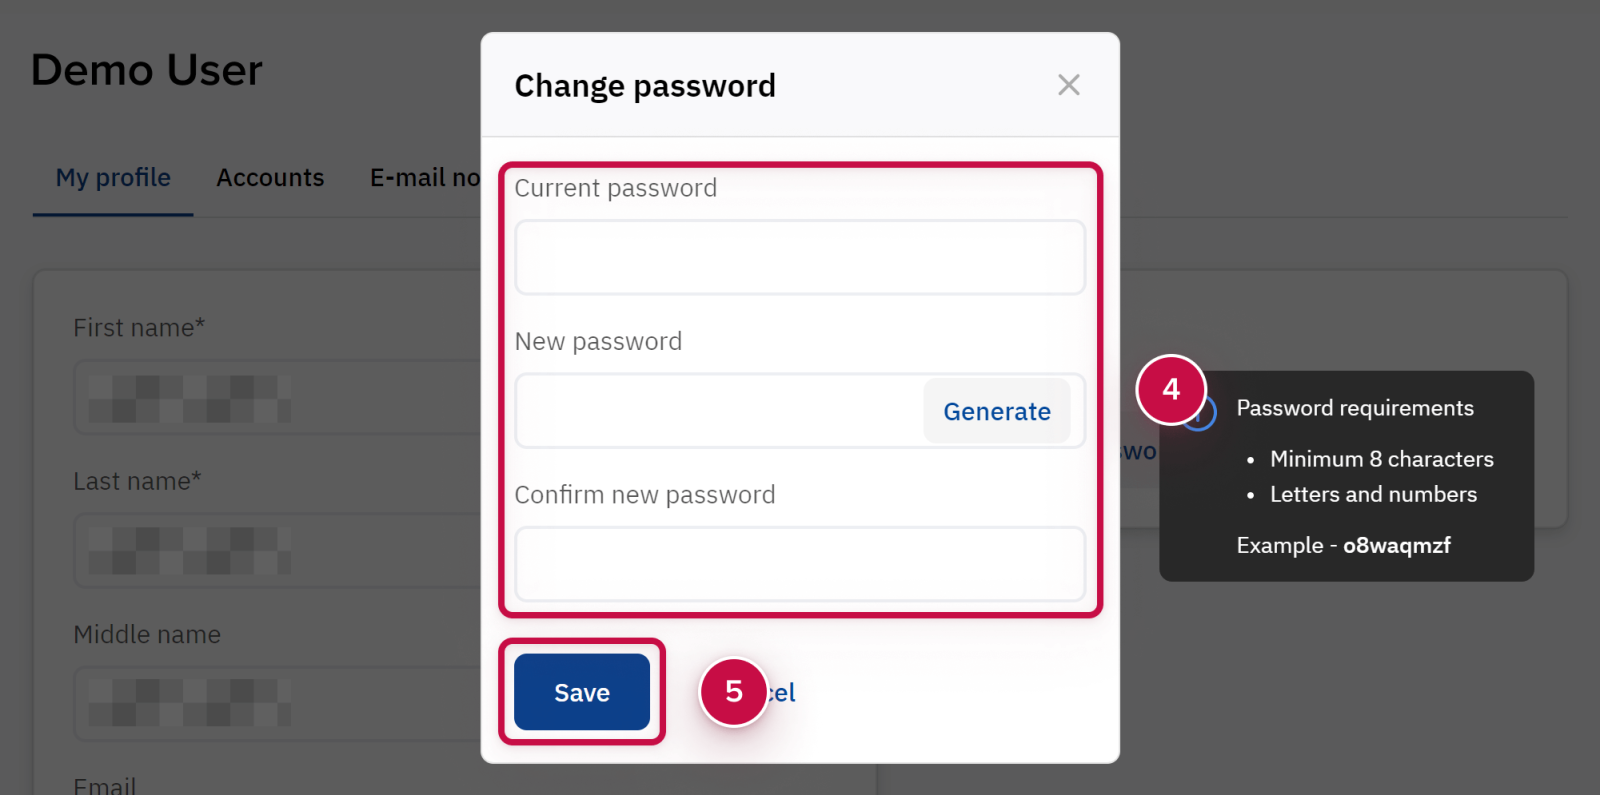Click the red step 5 badge
Viewport: 1600px width, 795px height.
pos(733,691)
